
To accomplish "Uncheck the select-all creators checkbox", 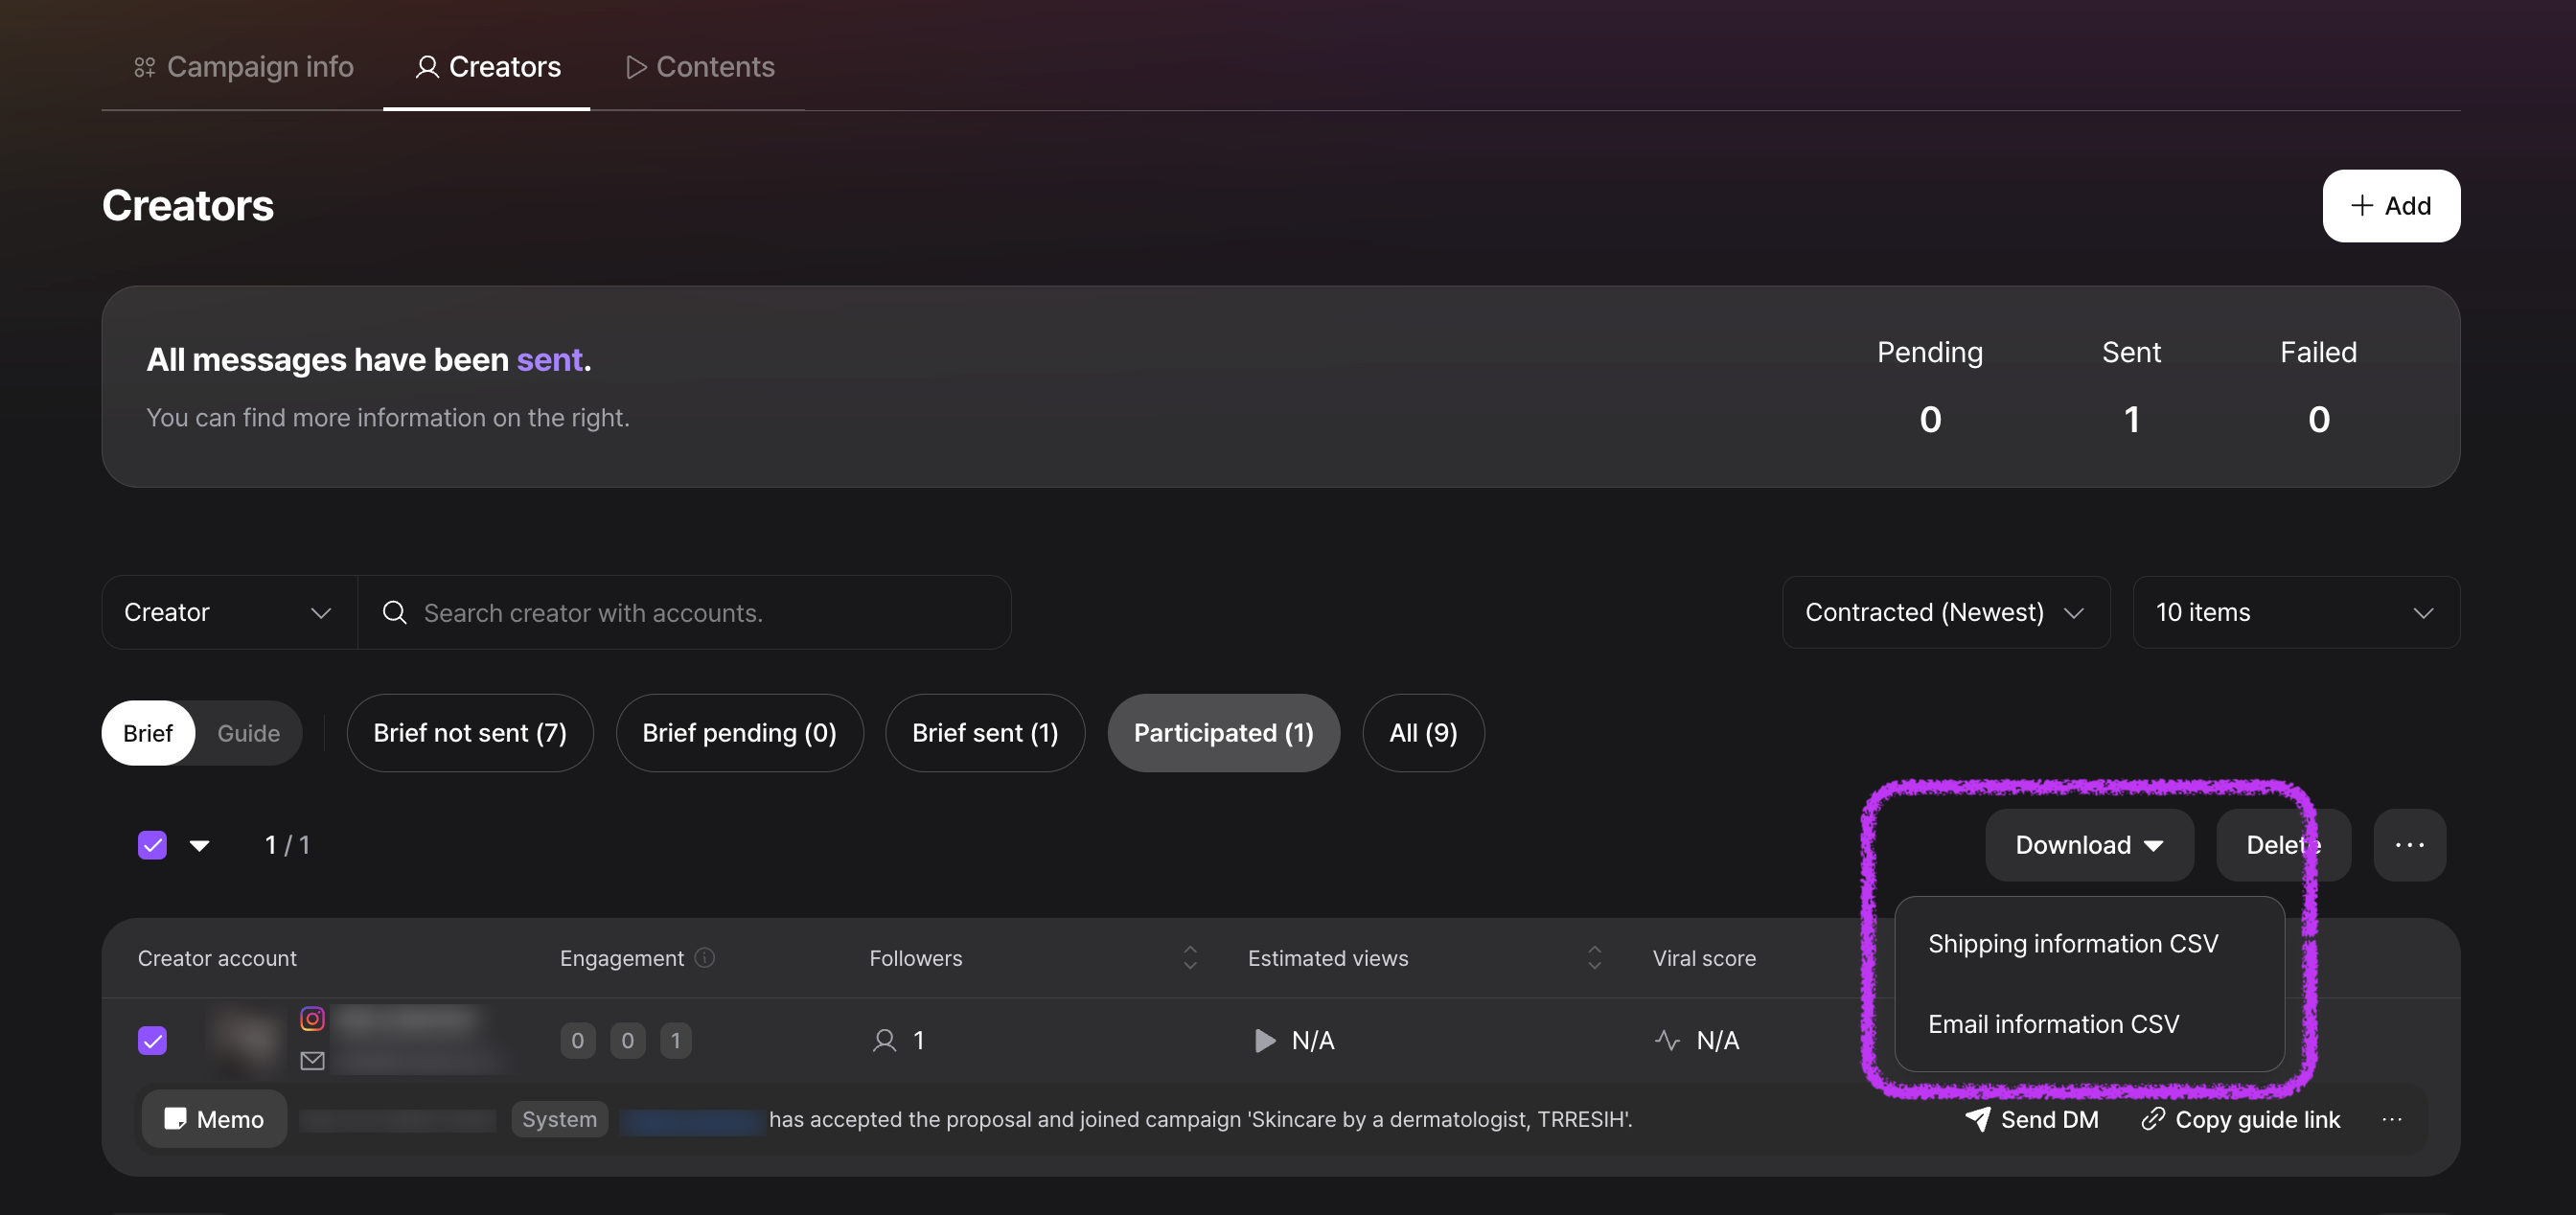I will (x=152, y=845).
